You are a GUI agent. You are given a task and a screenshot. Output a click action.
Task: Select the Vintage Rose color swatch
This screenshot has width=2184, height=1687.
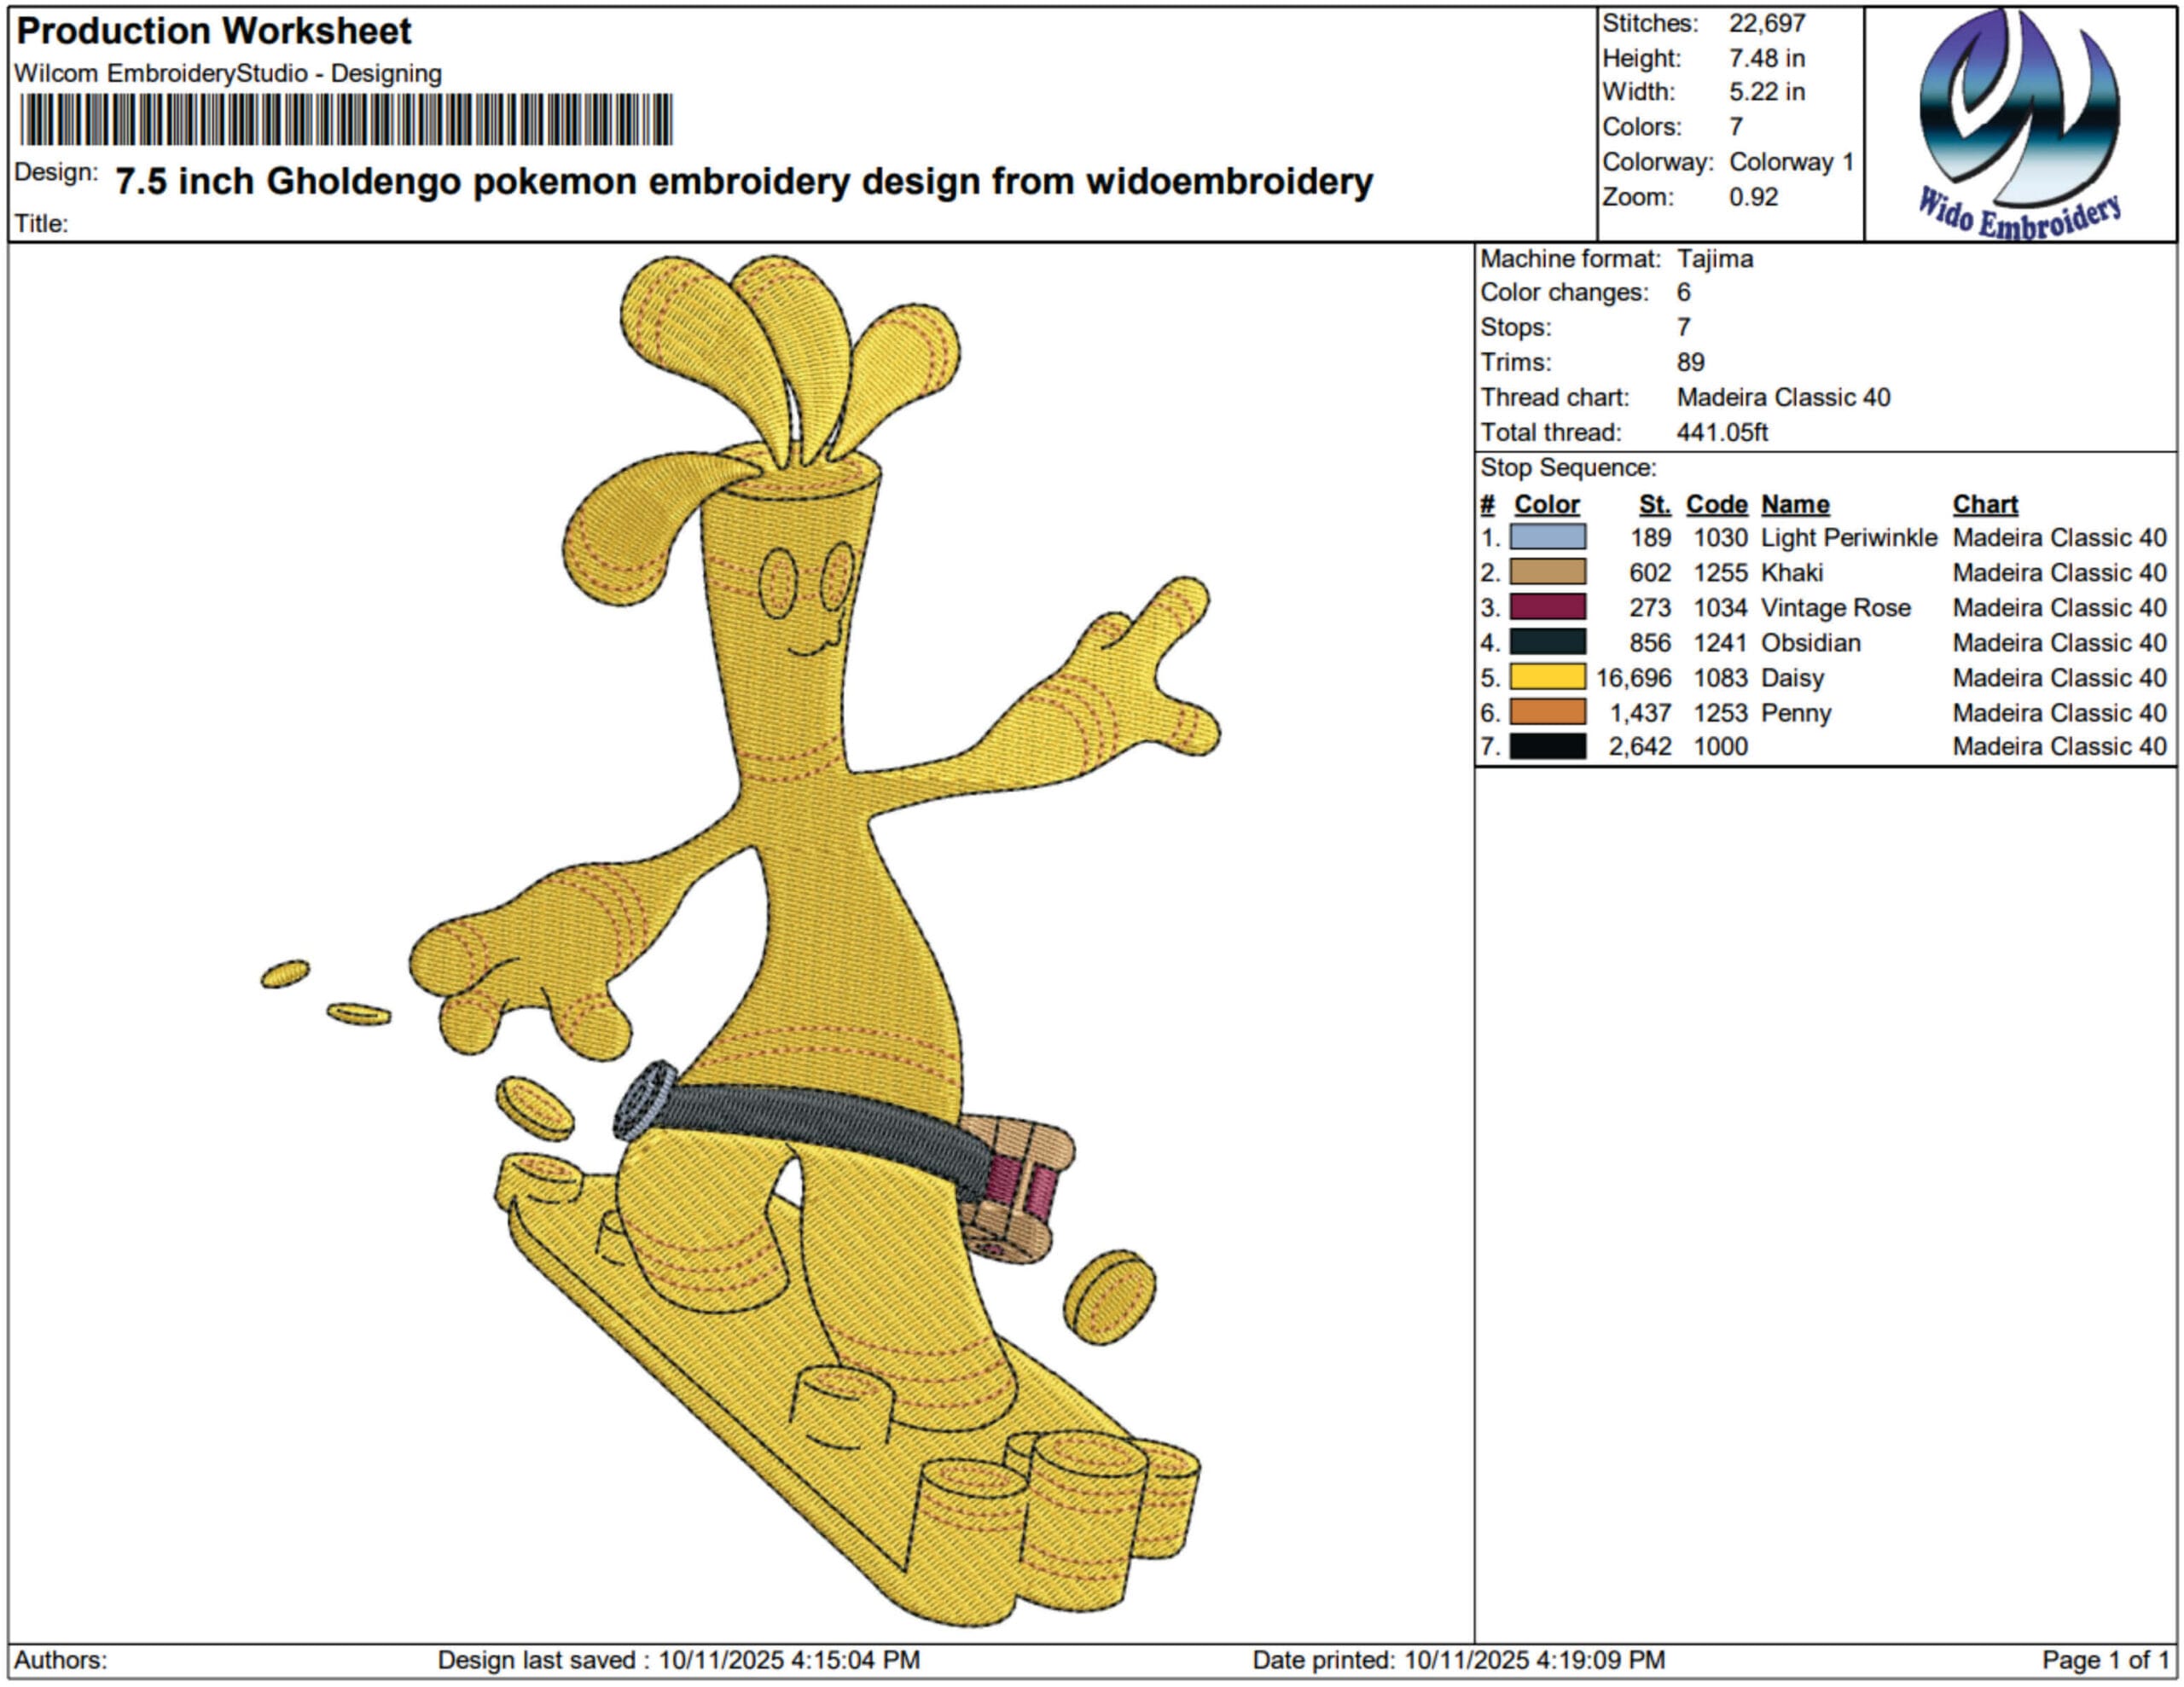(1547, 607)
